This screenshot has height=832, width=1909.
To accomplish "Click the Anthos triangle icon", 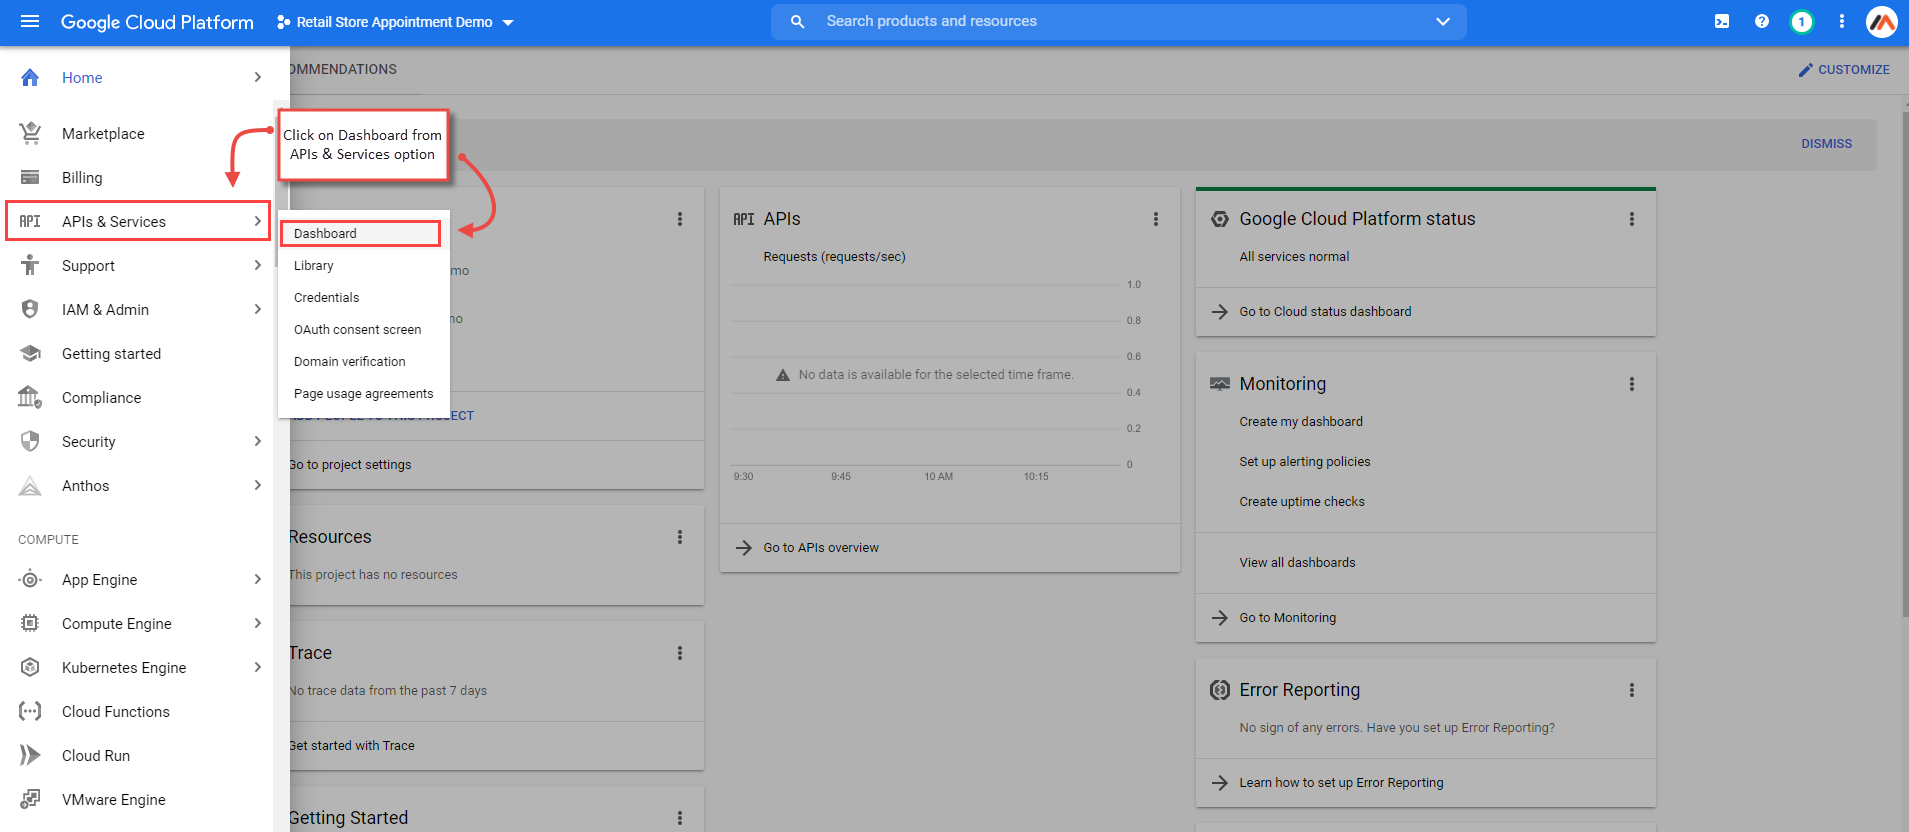I will click(30, 485).
